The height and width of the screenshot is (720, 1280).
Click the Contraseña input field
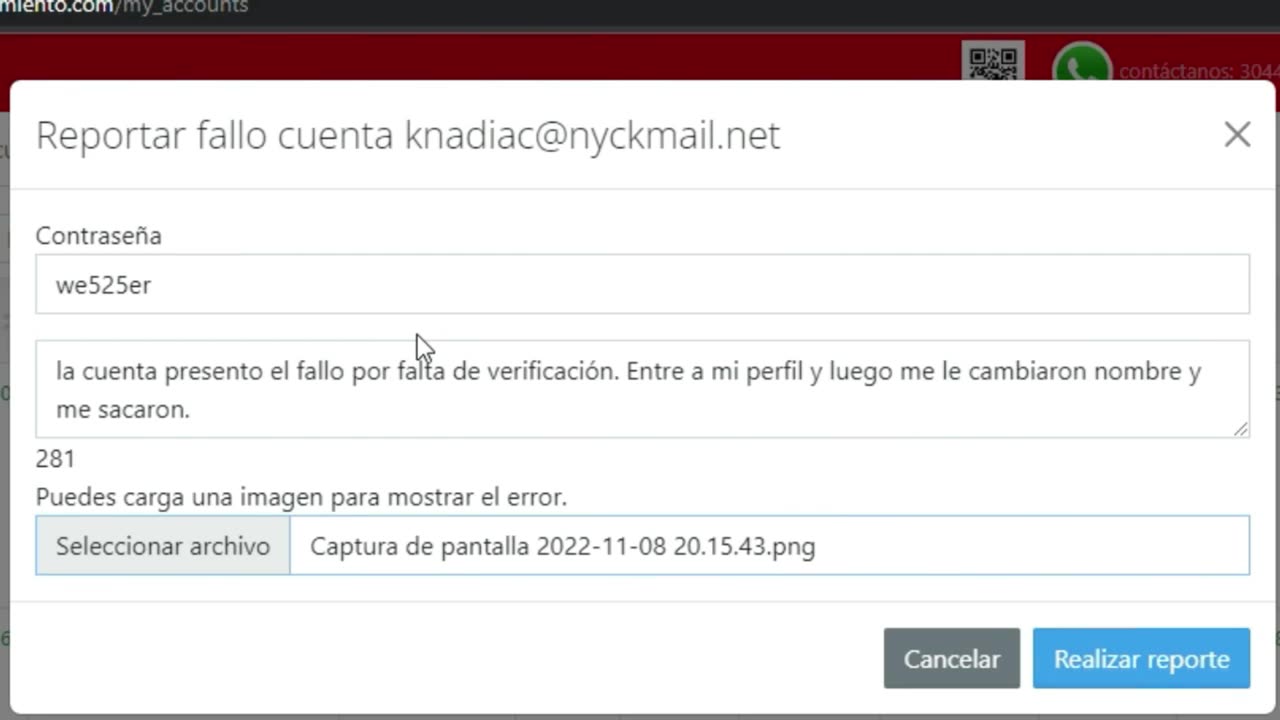click(642, 284)
